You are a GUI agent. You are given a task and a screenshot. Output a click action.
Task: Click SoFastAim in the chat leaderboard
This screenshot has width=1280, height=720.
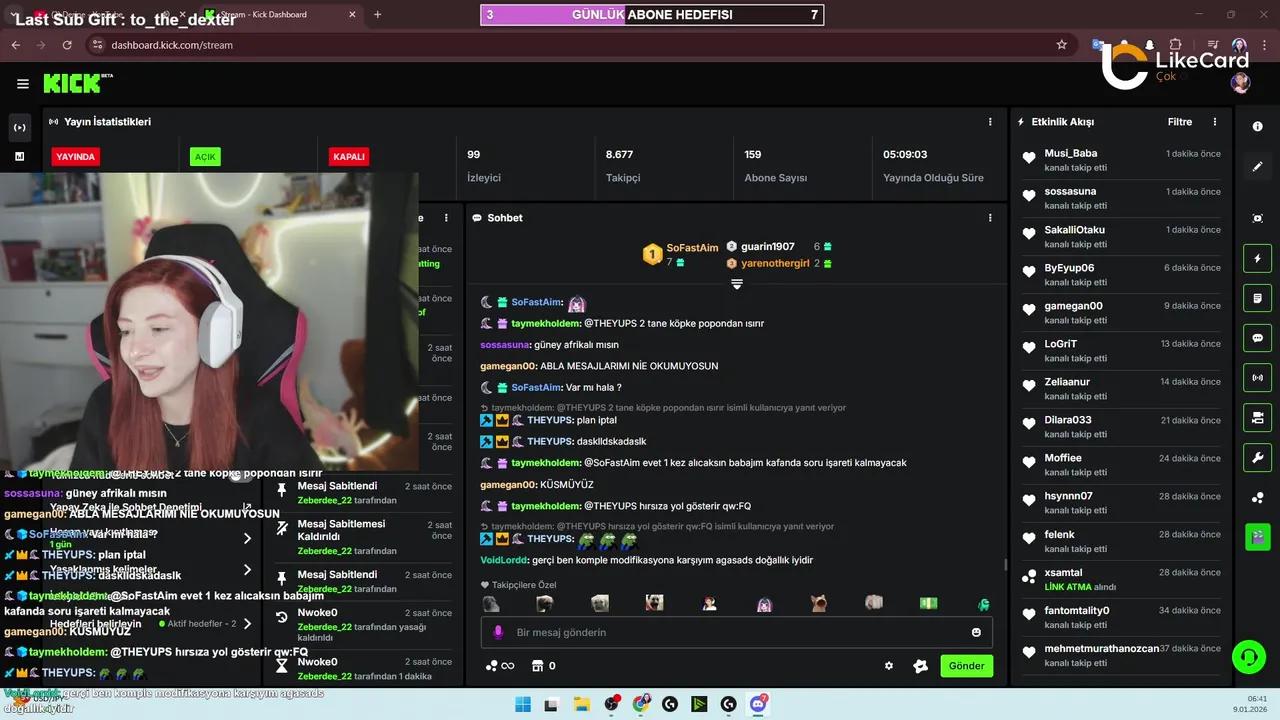tap(692, 248)
